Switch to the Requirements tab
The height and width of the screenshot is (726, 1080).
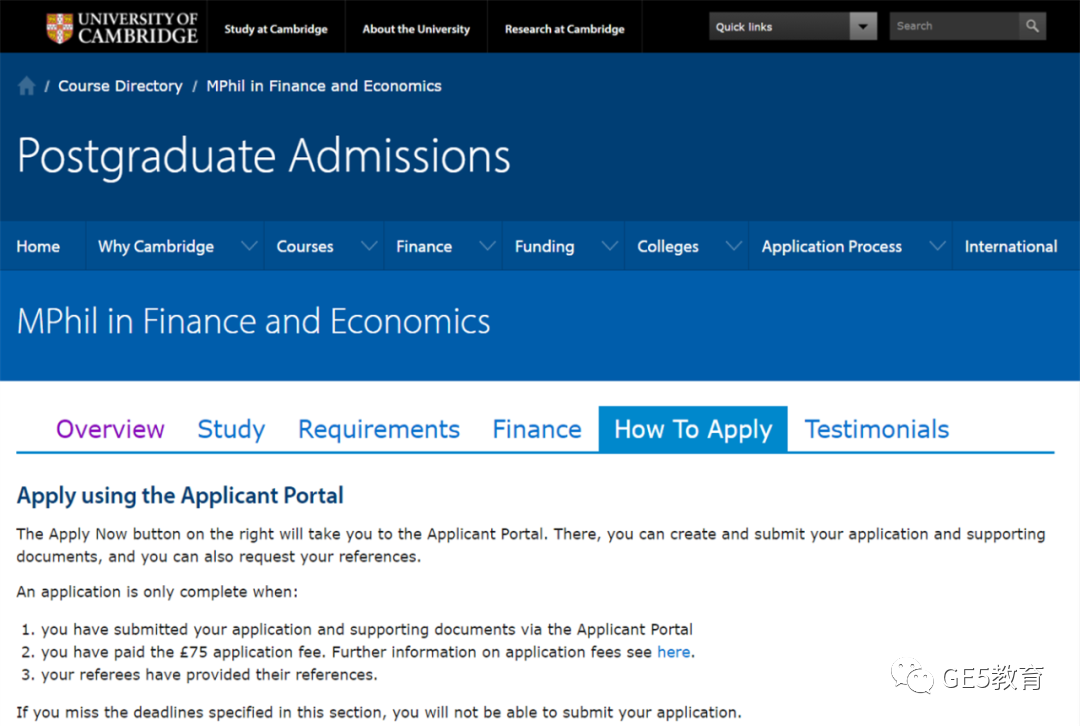(379, 429)
